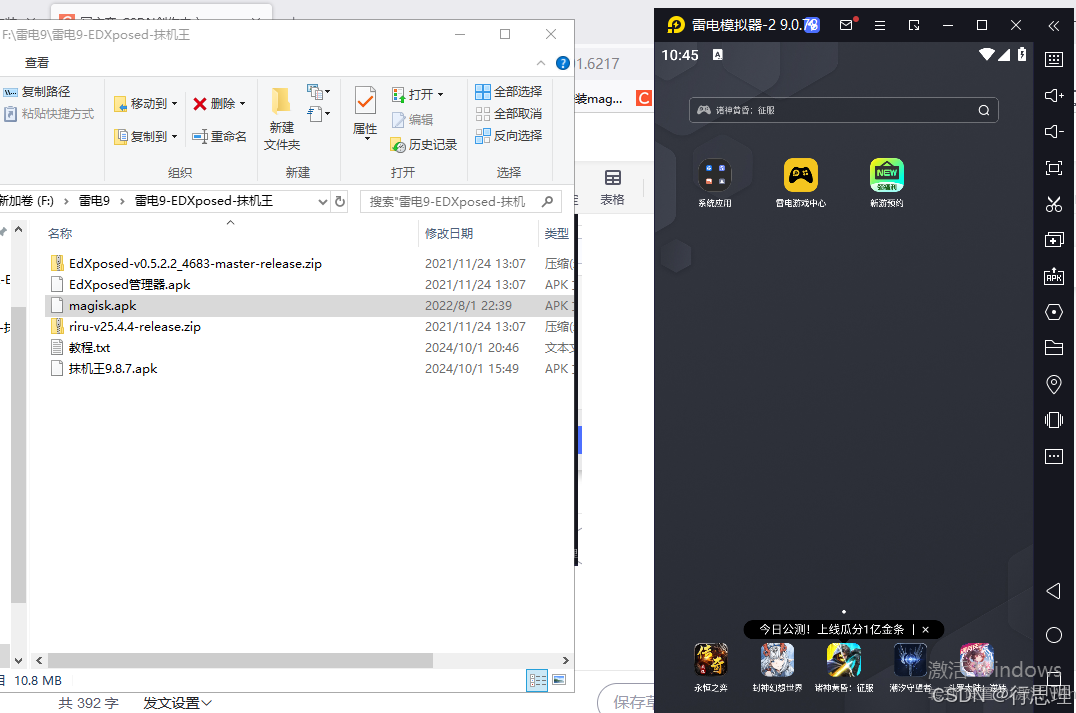Viewport: 1076px width, 713px height.
Task: Click 雷电9 in the address breadcrumb
Action: (94, 201)
